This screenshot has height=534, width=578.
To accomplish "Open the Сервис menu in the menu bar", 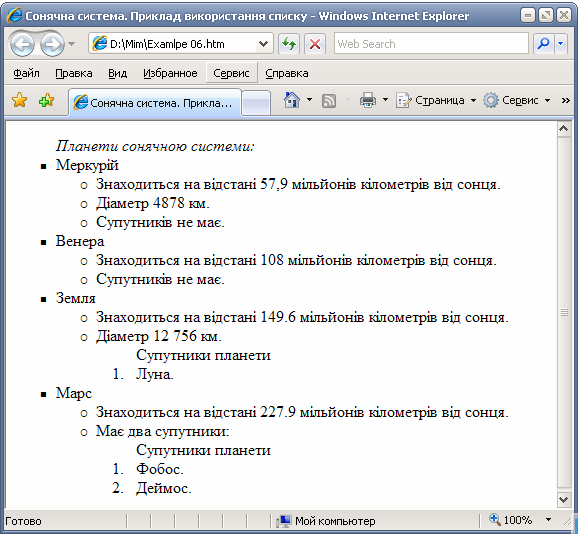I will 231,73.
